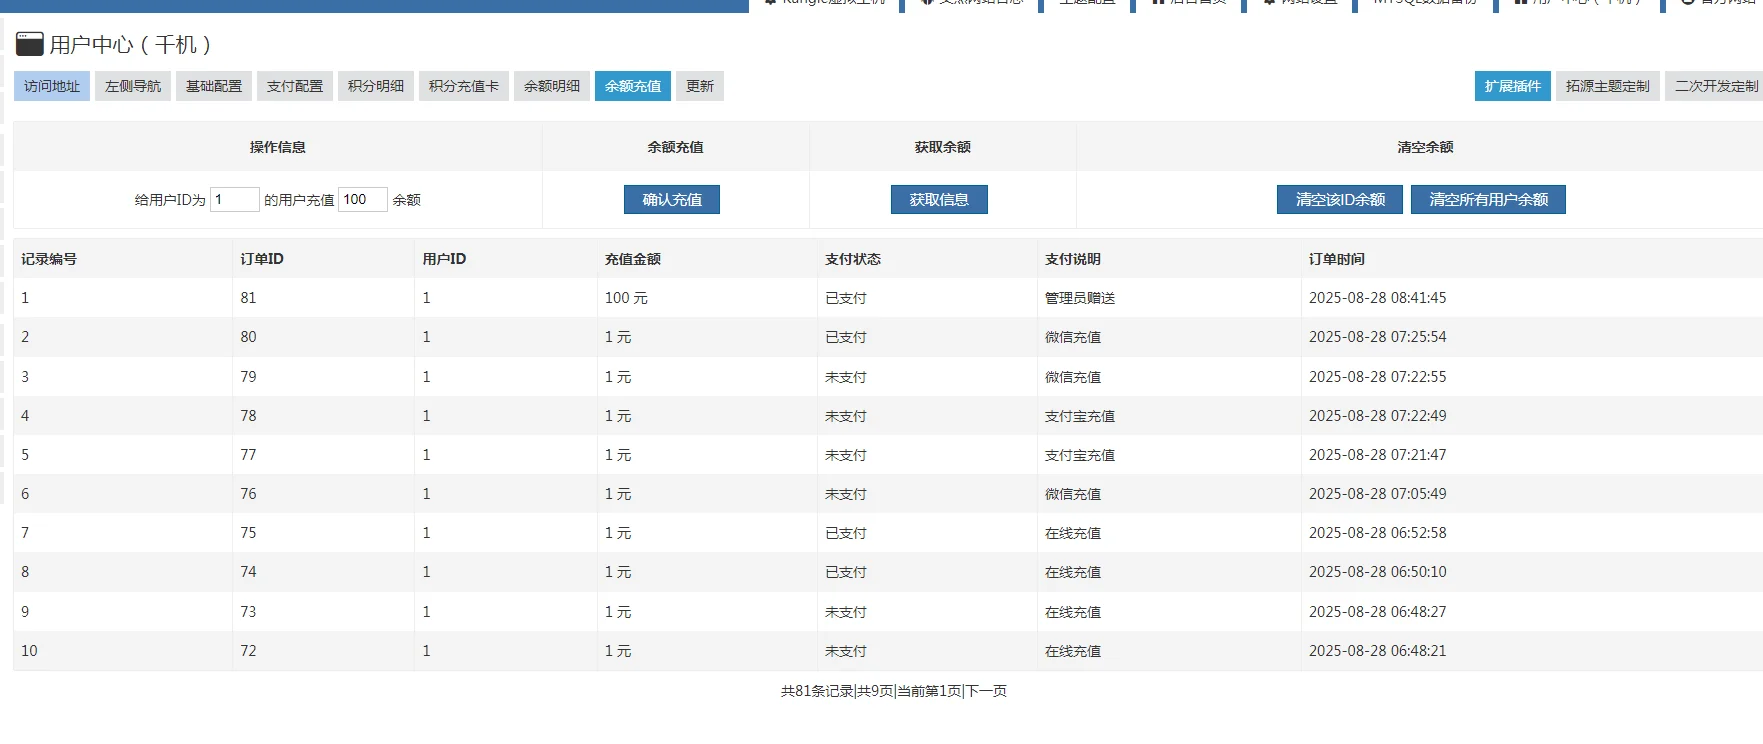Focus the user ID input field
The image size is (1763, 744).
(235, 199)
